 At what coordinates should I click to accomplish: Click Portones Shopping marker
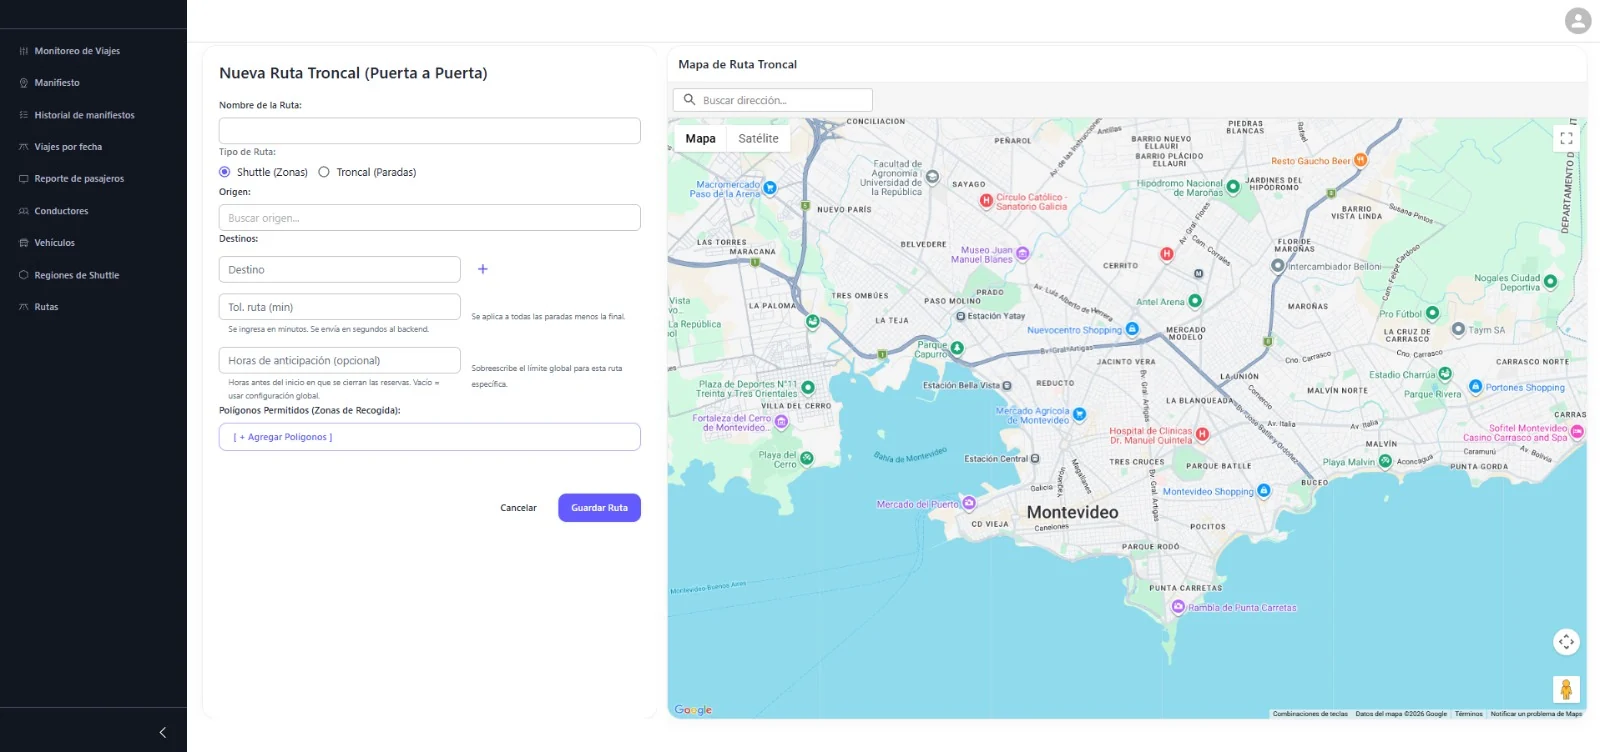tap(1475, 386)
